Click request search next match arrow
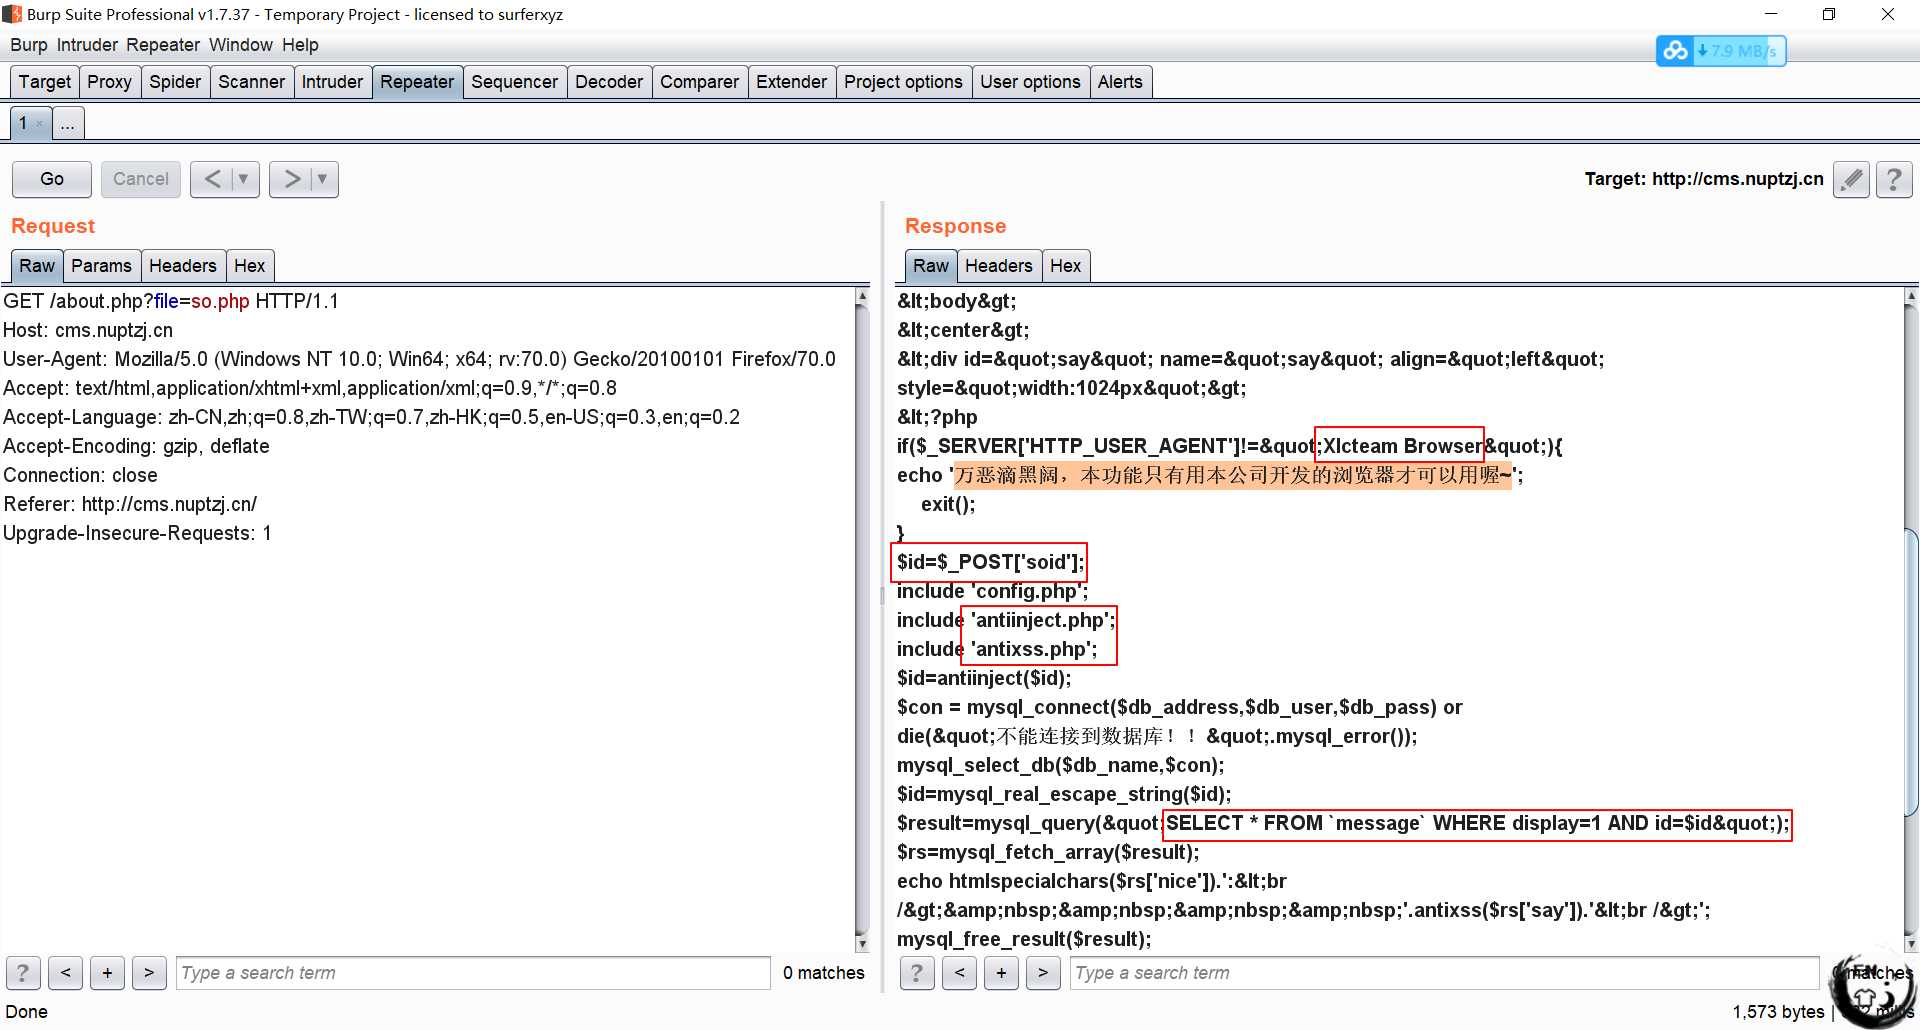The image size is (1920, 1030). point(149,972)
